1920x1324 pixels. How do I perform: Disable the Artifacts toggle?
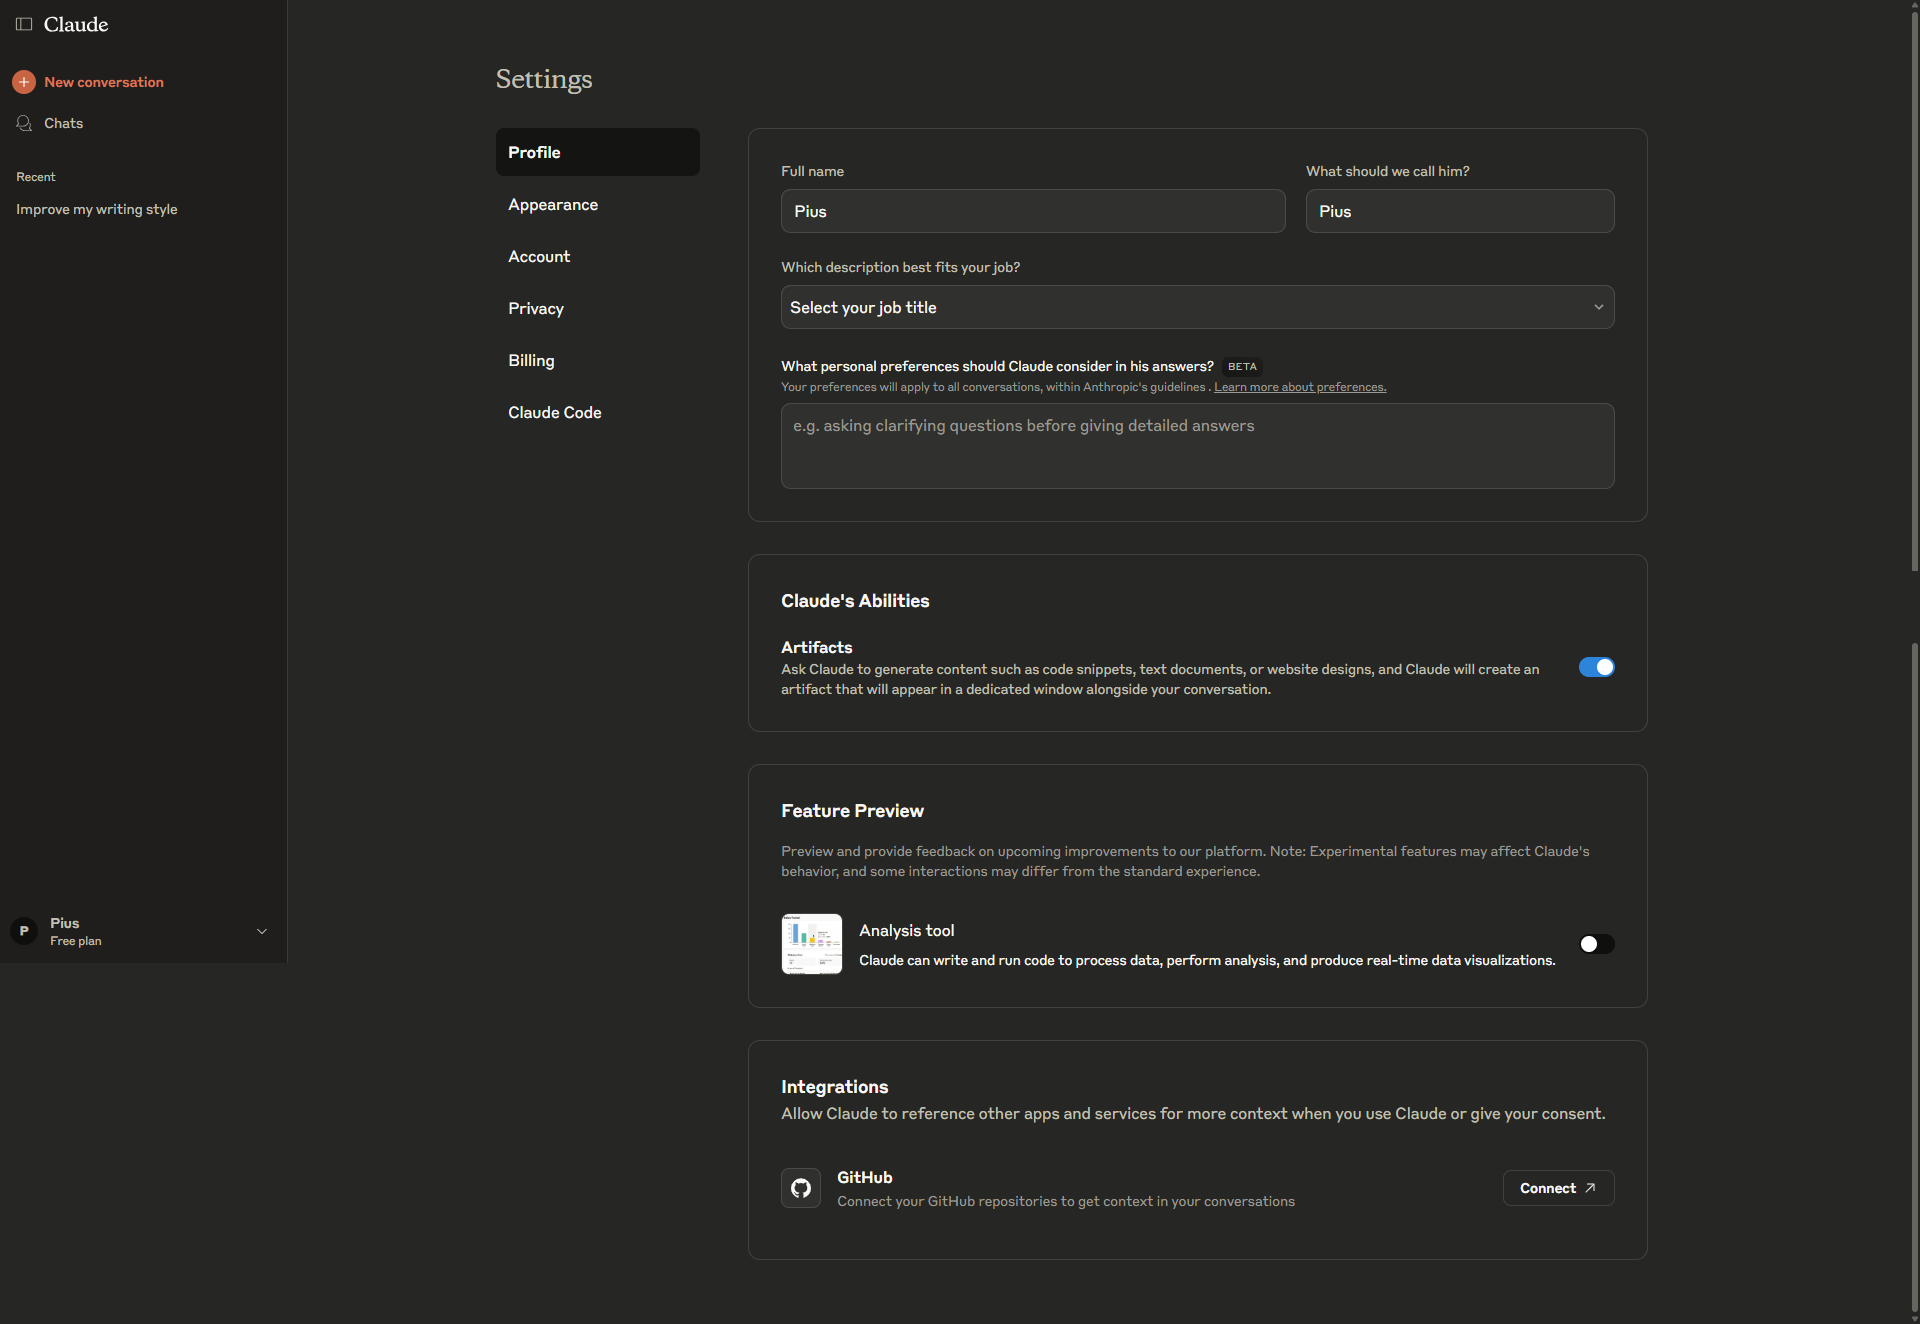point(1596,667)
